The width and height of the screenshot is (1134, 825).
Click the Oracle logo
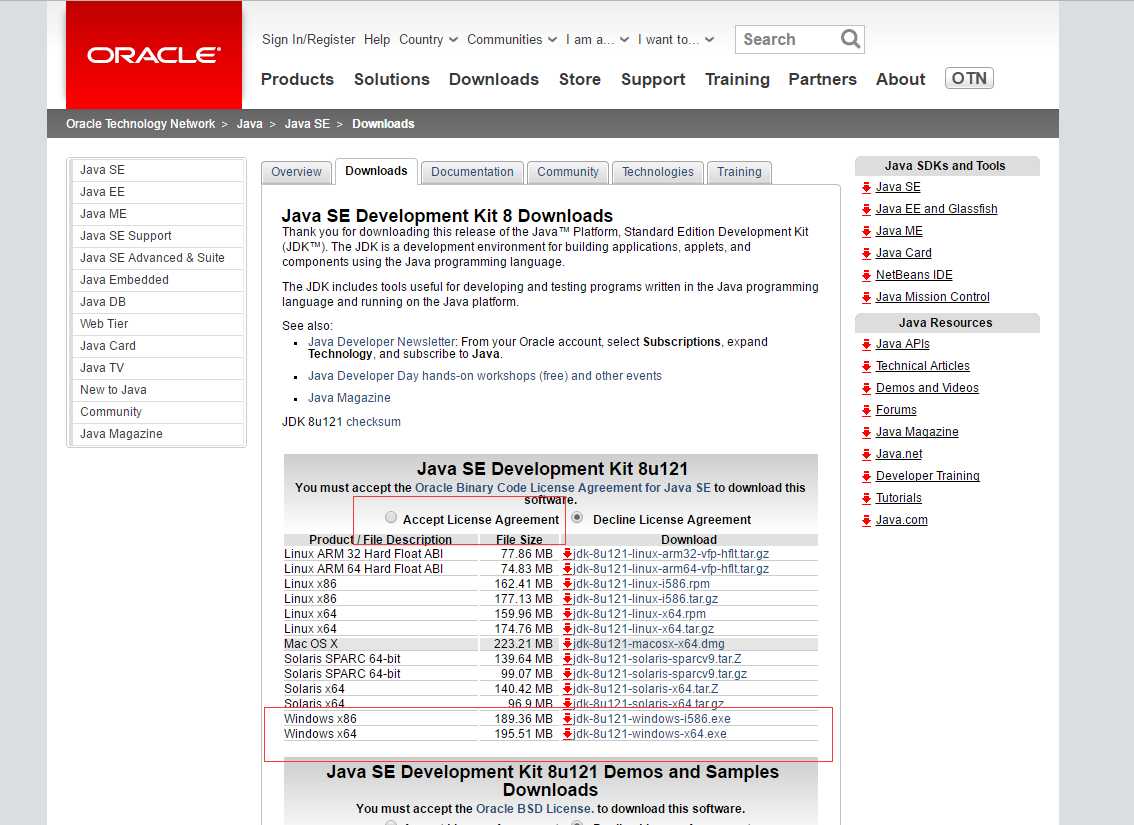pos(153,55)
